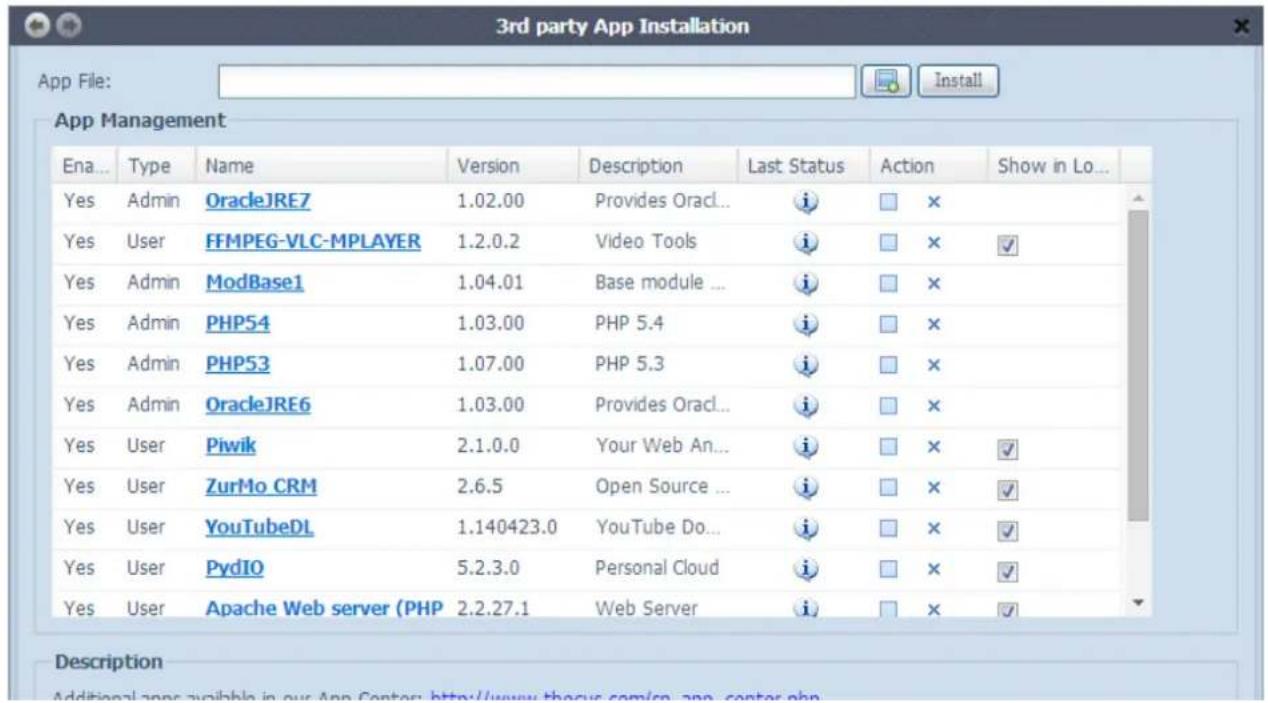The height and width of the screenshot is (703, 1268).
Task: Open the PydIO app link
Action: [x=235, y=569]
